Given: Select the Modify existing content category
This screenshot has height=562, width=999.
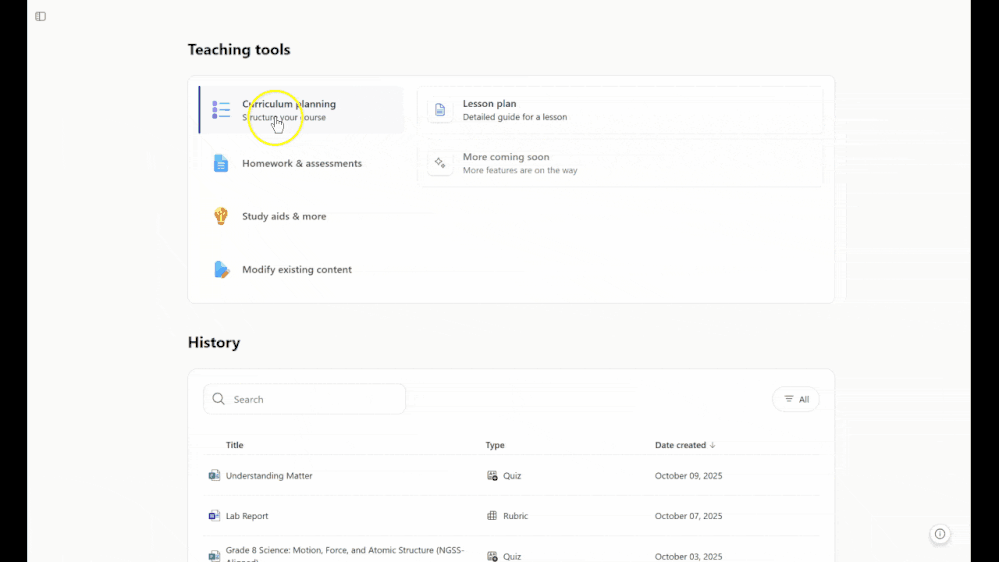Looking at the screenshot, I should (297, 269).
